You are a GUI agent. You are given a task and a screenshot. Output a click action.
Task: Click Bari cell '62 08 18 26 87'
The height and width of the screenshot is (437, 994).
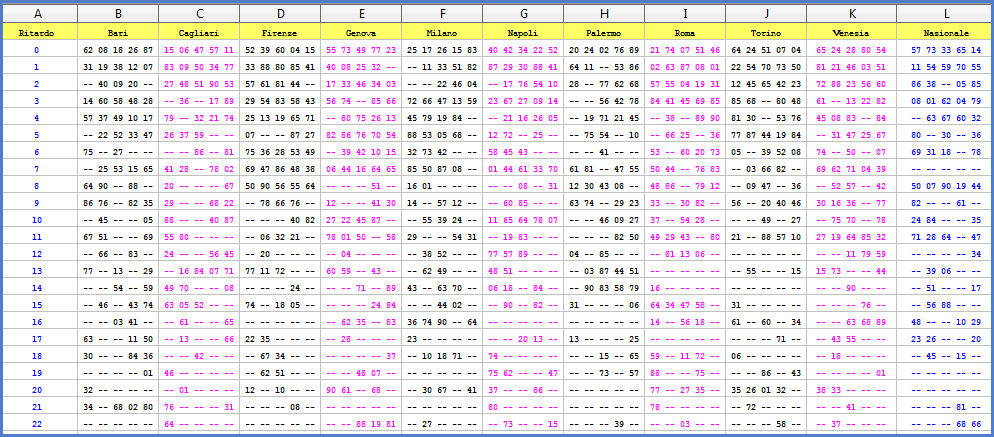click(x=118, y=49)
